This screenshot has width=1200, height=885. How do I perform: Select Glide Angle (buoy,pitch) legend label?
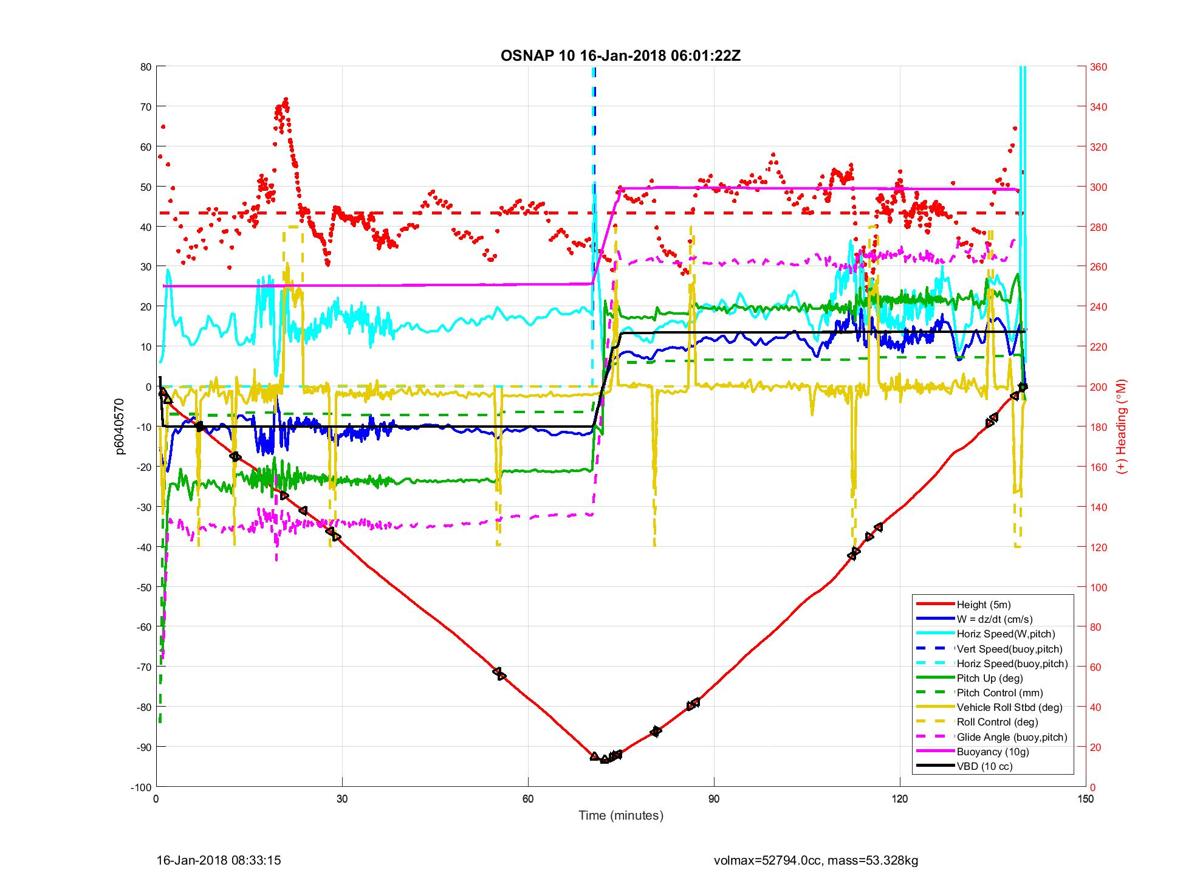[1012, 736]
